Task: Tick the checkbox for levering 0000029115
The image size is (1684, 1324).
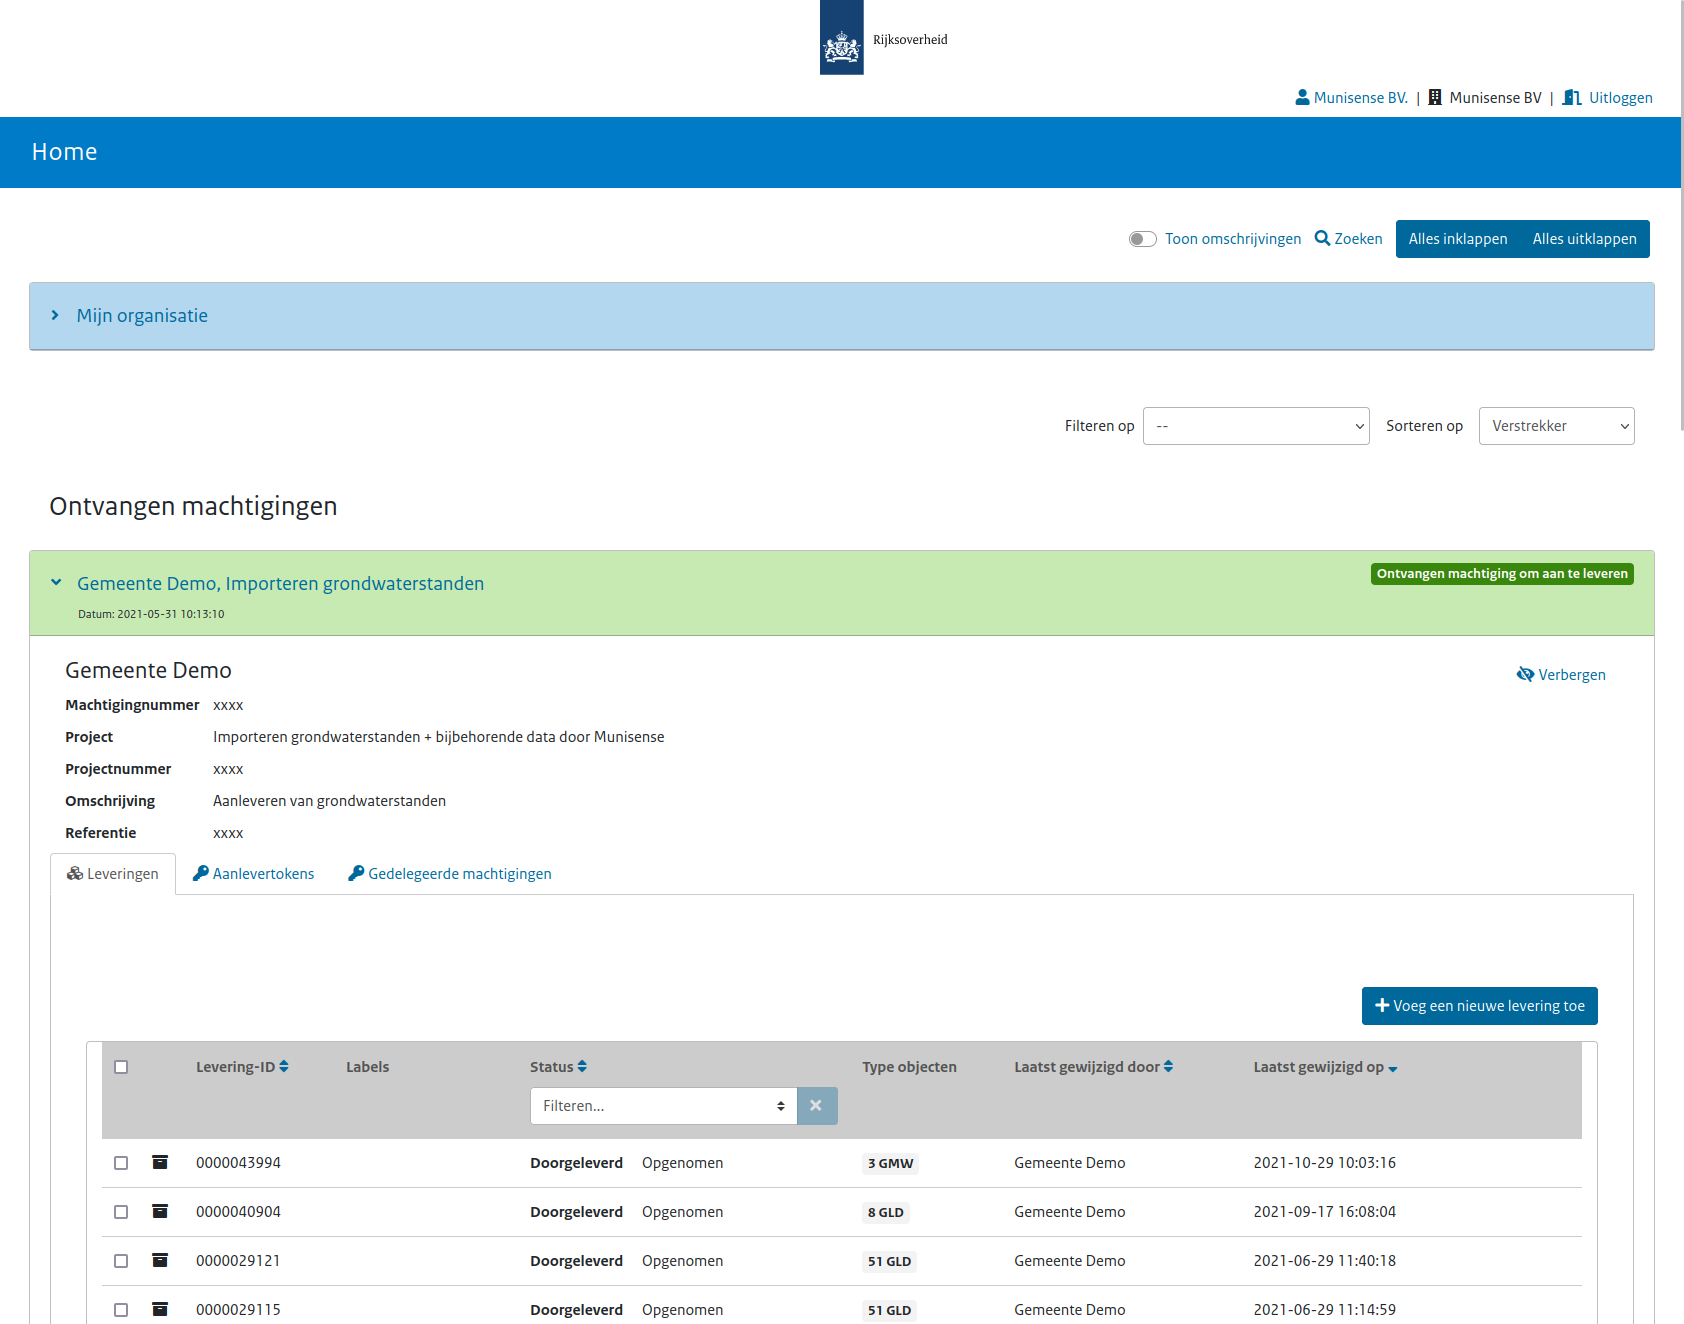Action: pos(121,1310)
